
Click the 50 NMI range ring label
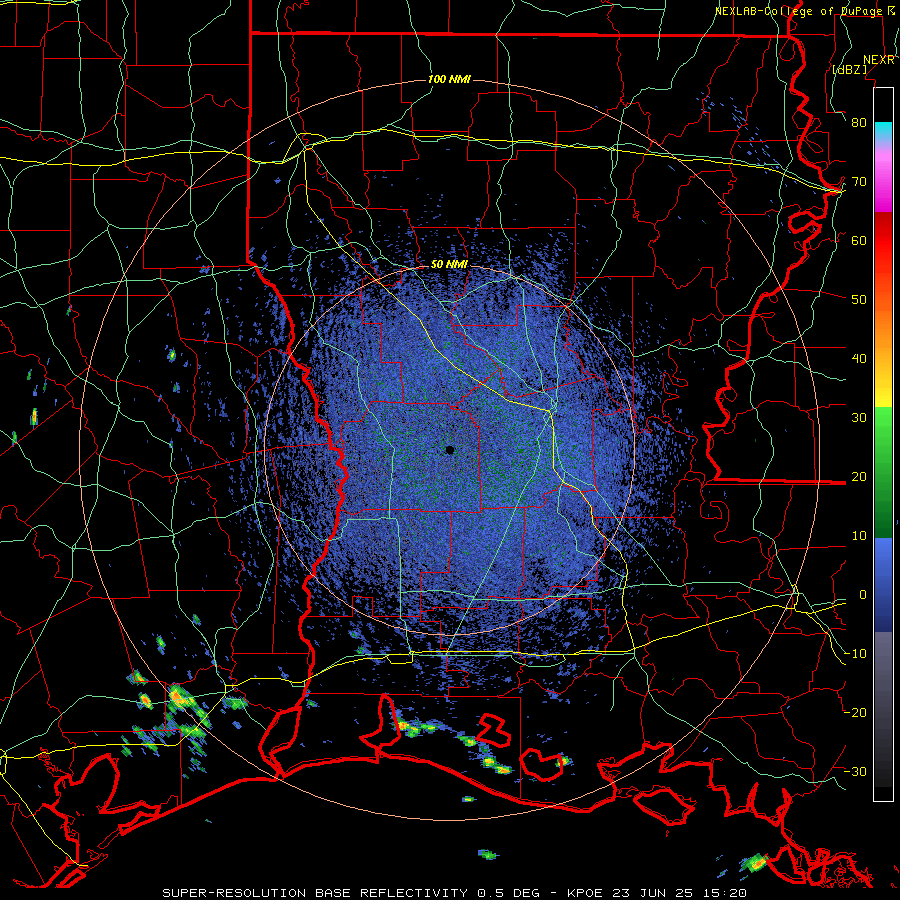pos(449,265)
